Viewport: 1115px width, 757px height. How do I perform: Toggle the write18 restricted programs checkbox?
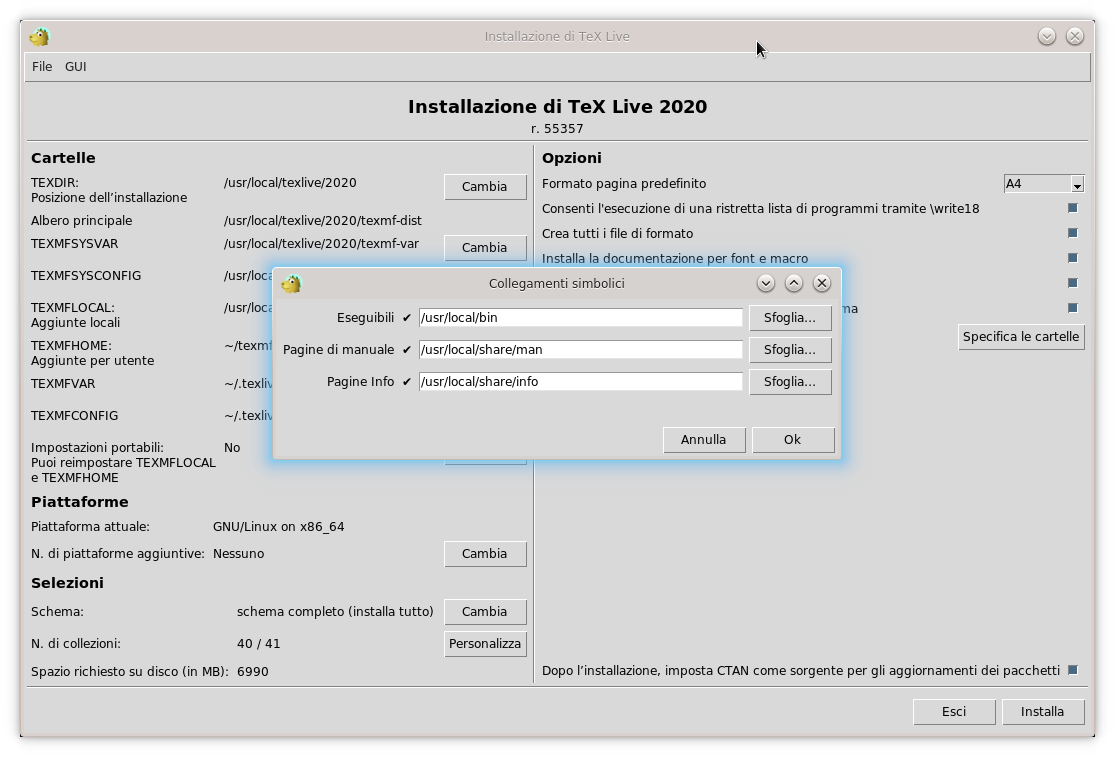click(1073, 208)
